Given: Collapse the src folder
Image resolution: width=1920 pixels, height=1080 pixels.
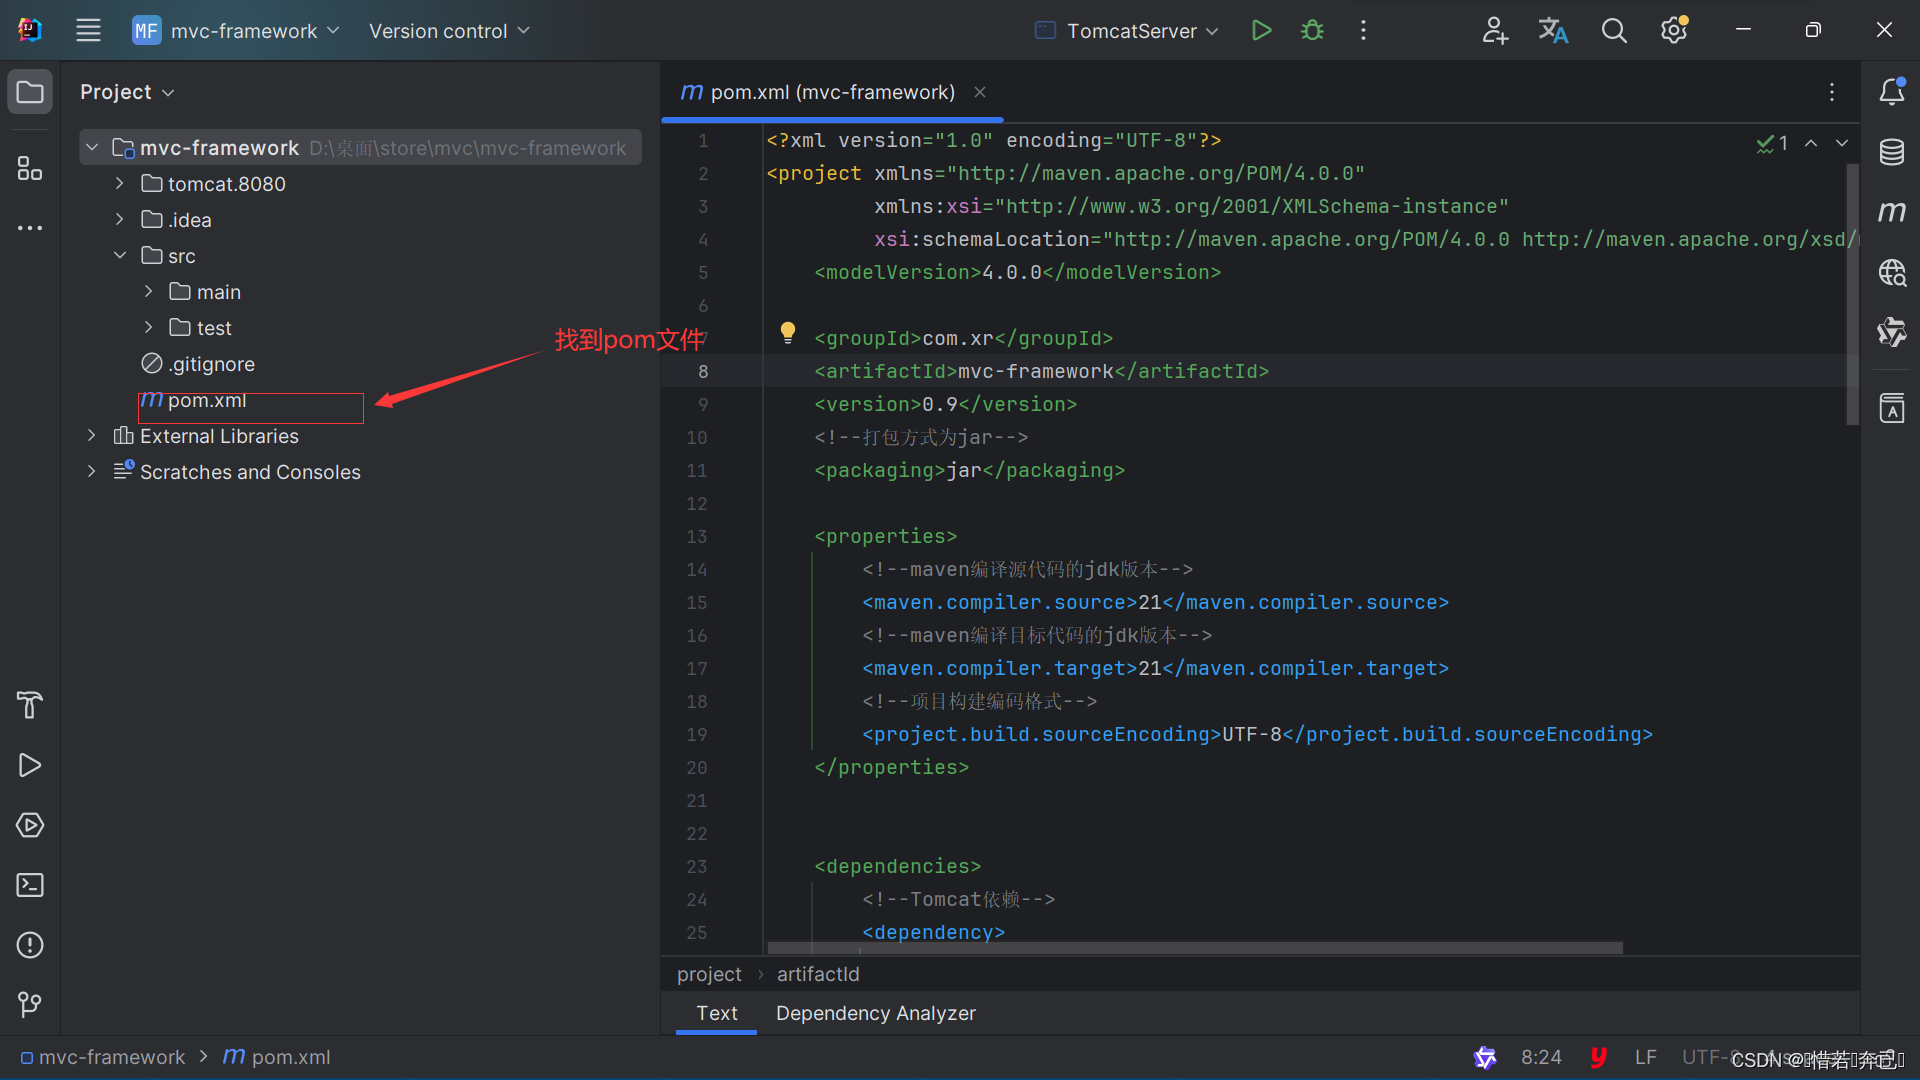Looking at the screenshot, I should (x=120, y=256).
